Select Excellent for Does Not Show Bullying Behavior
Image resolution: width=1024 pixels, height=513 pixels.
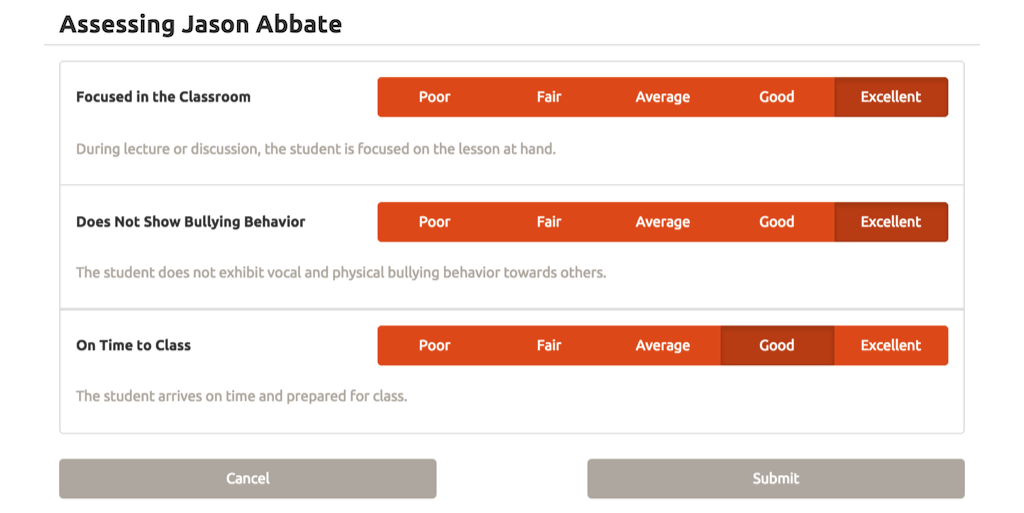[890, 222]
